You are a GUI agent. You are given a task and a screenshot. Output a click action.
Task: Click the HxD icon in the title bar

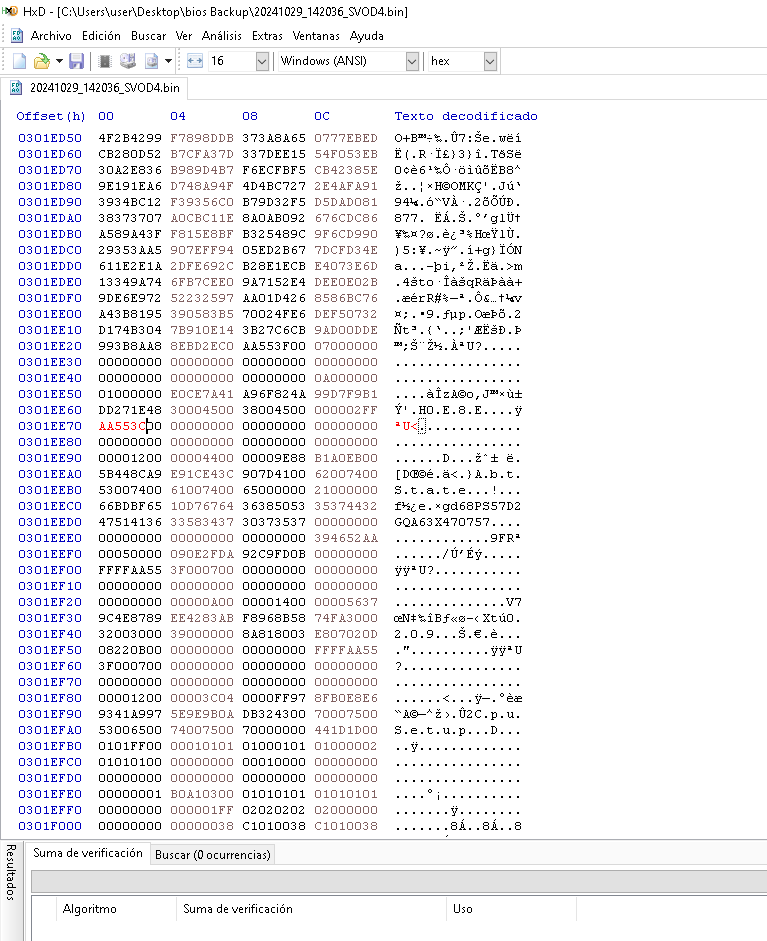(10, 11)
